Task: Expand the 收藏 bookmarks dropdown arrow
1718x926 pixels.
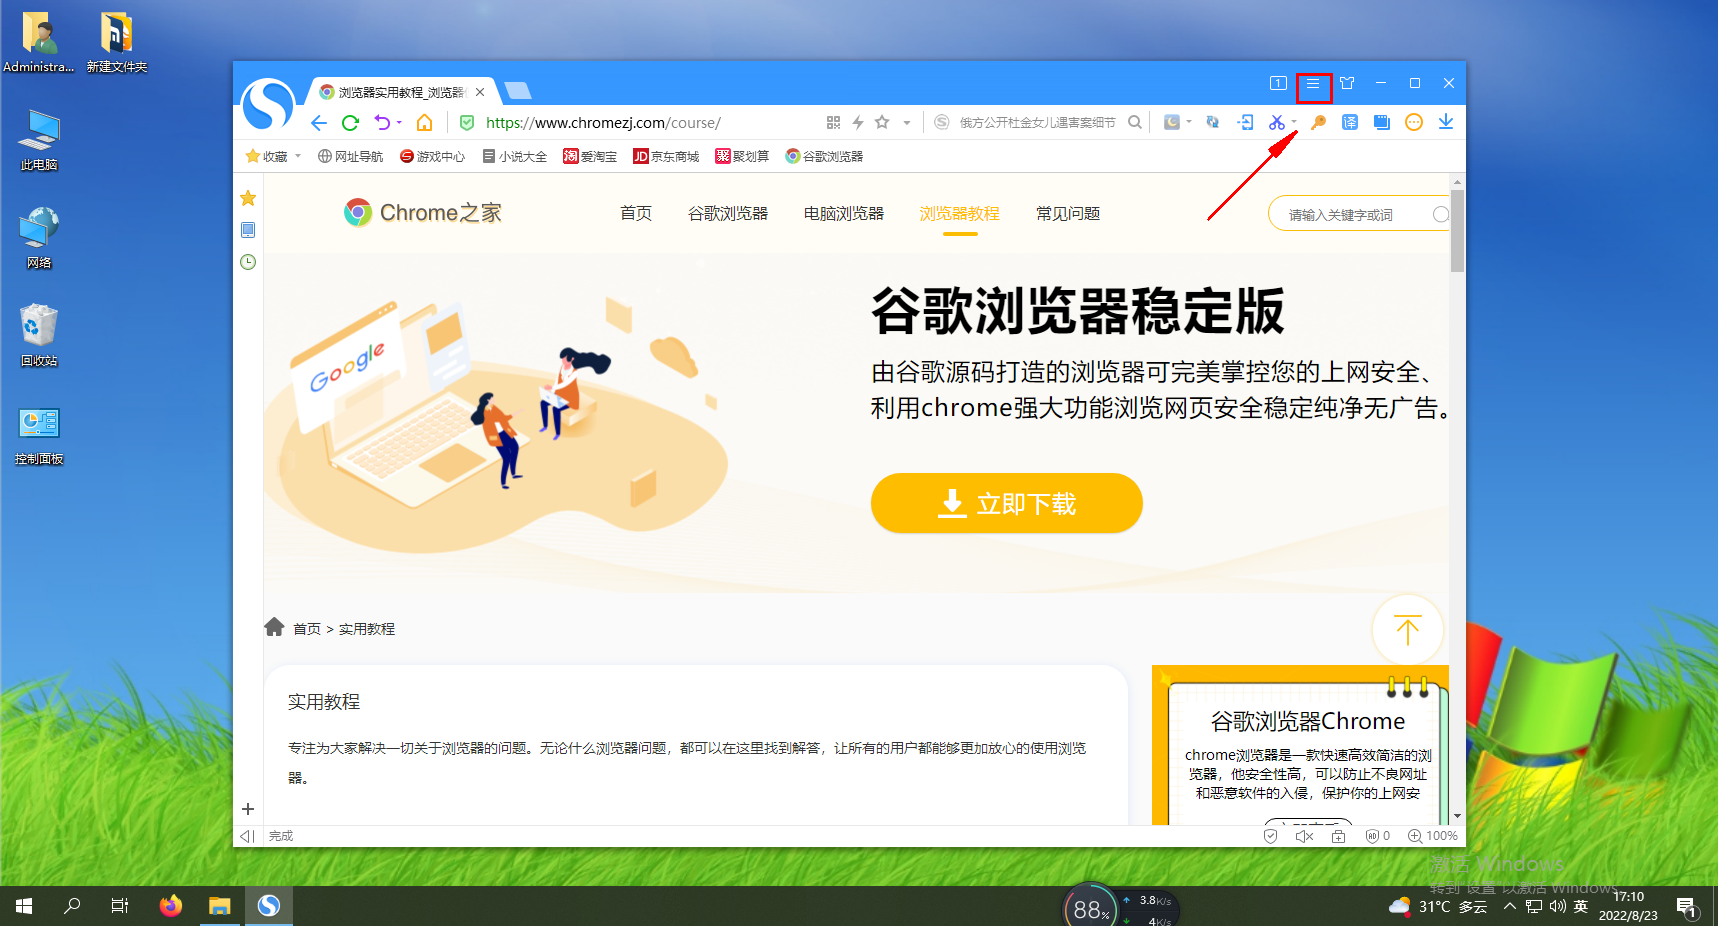Action: click(x=298, y=156)
